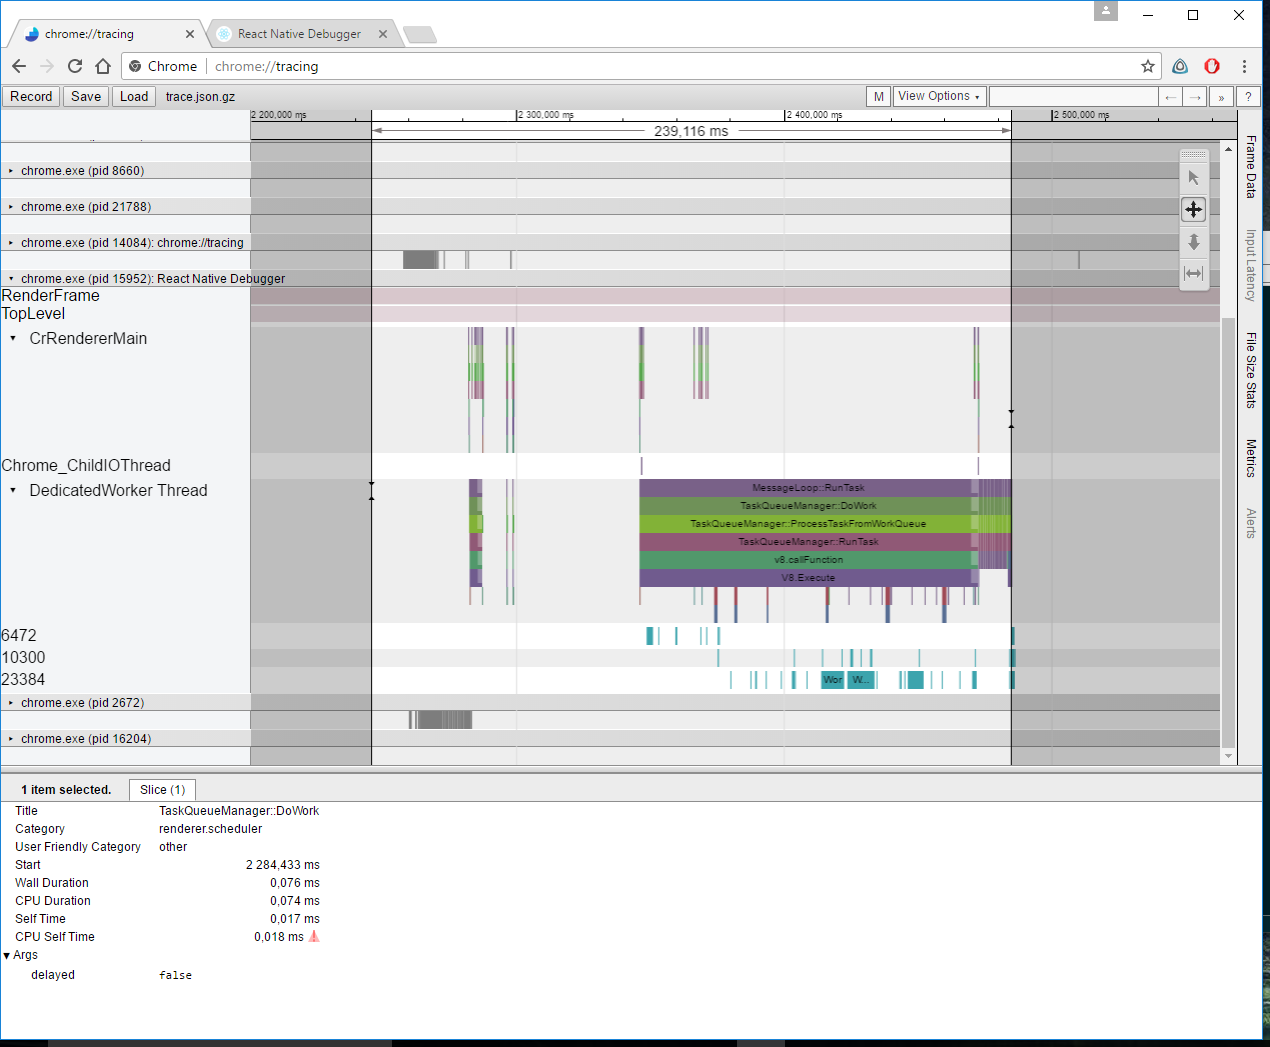Expand chrome.exe pid 21788 process
This screenshot has width=1270, height=1047.
point(11,207)
